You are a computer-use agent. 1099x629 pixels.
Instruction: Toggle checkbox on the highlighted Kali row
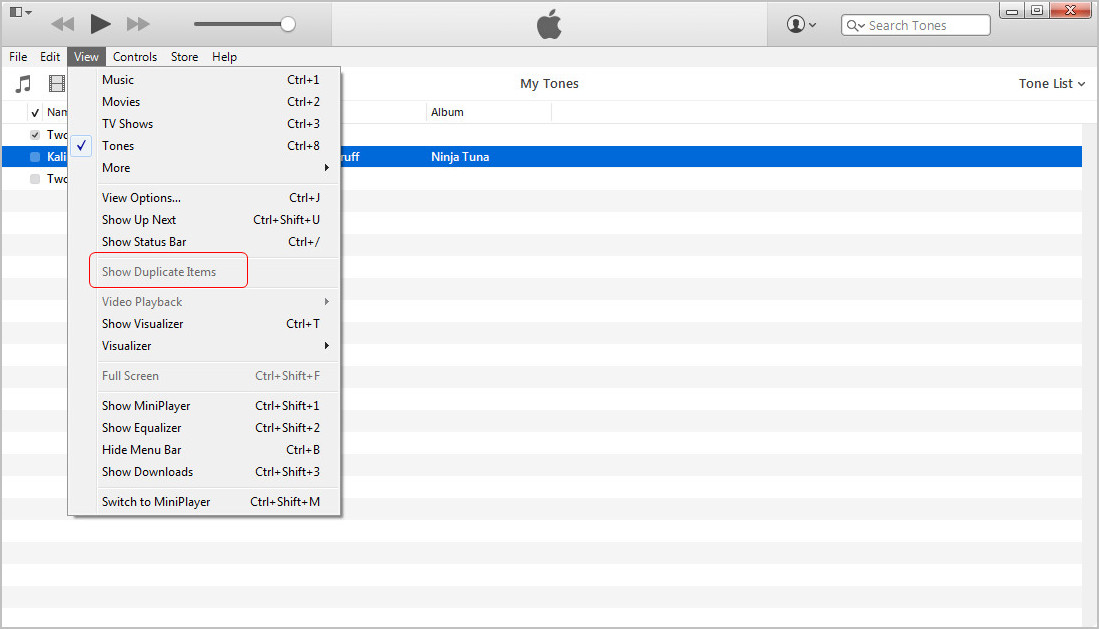pyautogui.click(x=35, y=157)
